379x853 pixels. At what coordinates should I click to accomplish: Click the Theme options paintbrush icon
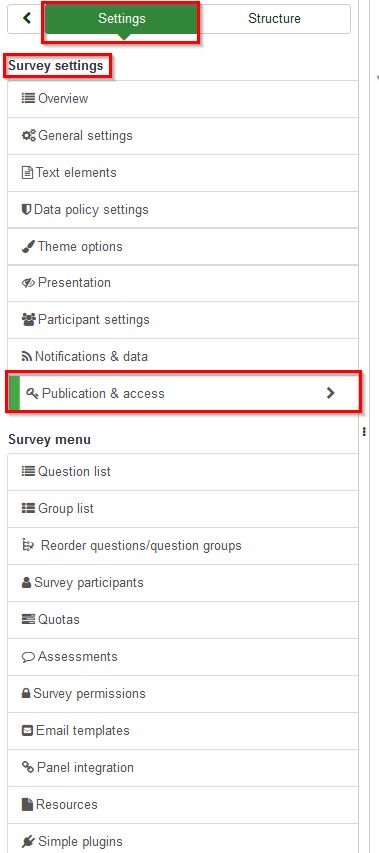point(28,246)
